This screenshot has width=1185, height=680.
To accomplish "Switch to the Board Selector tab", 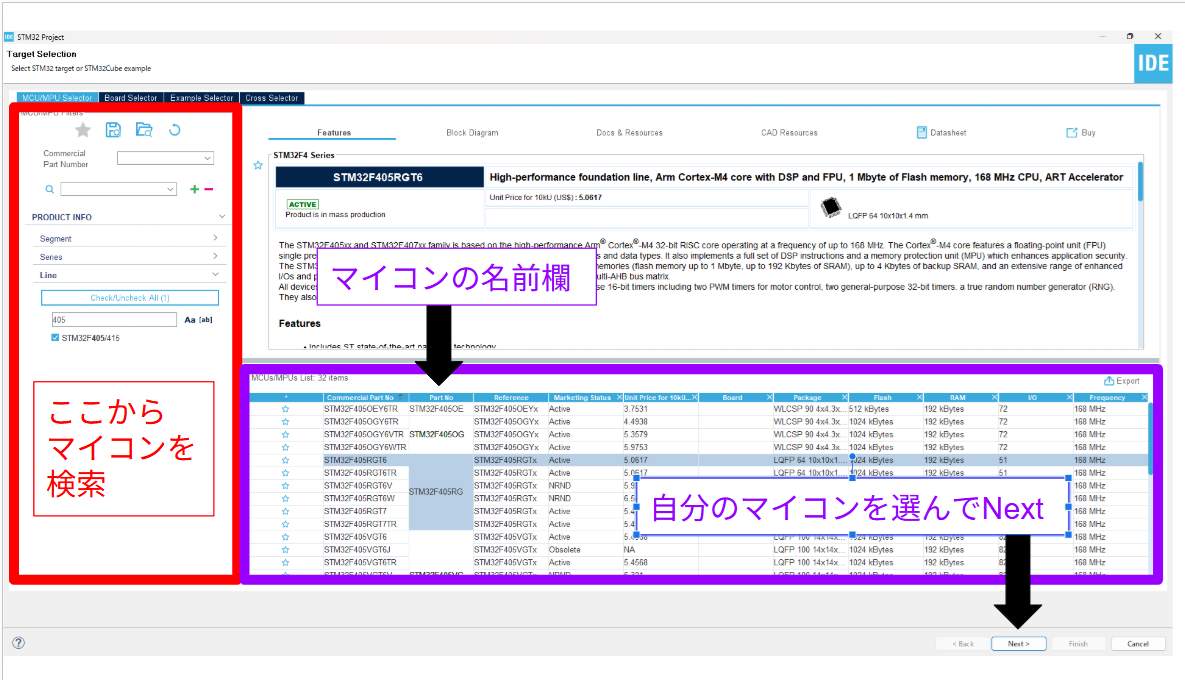I will 131,98.
